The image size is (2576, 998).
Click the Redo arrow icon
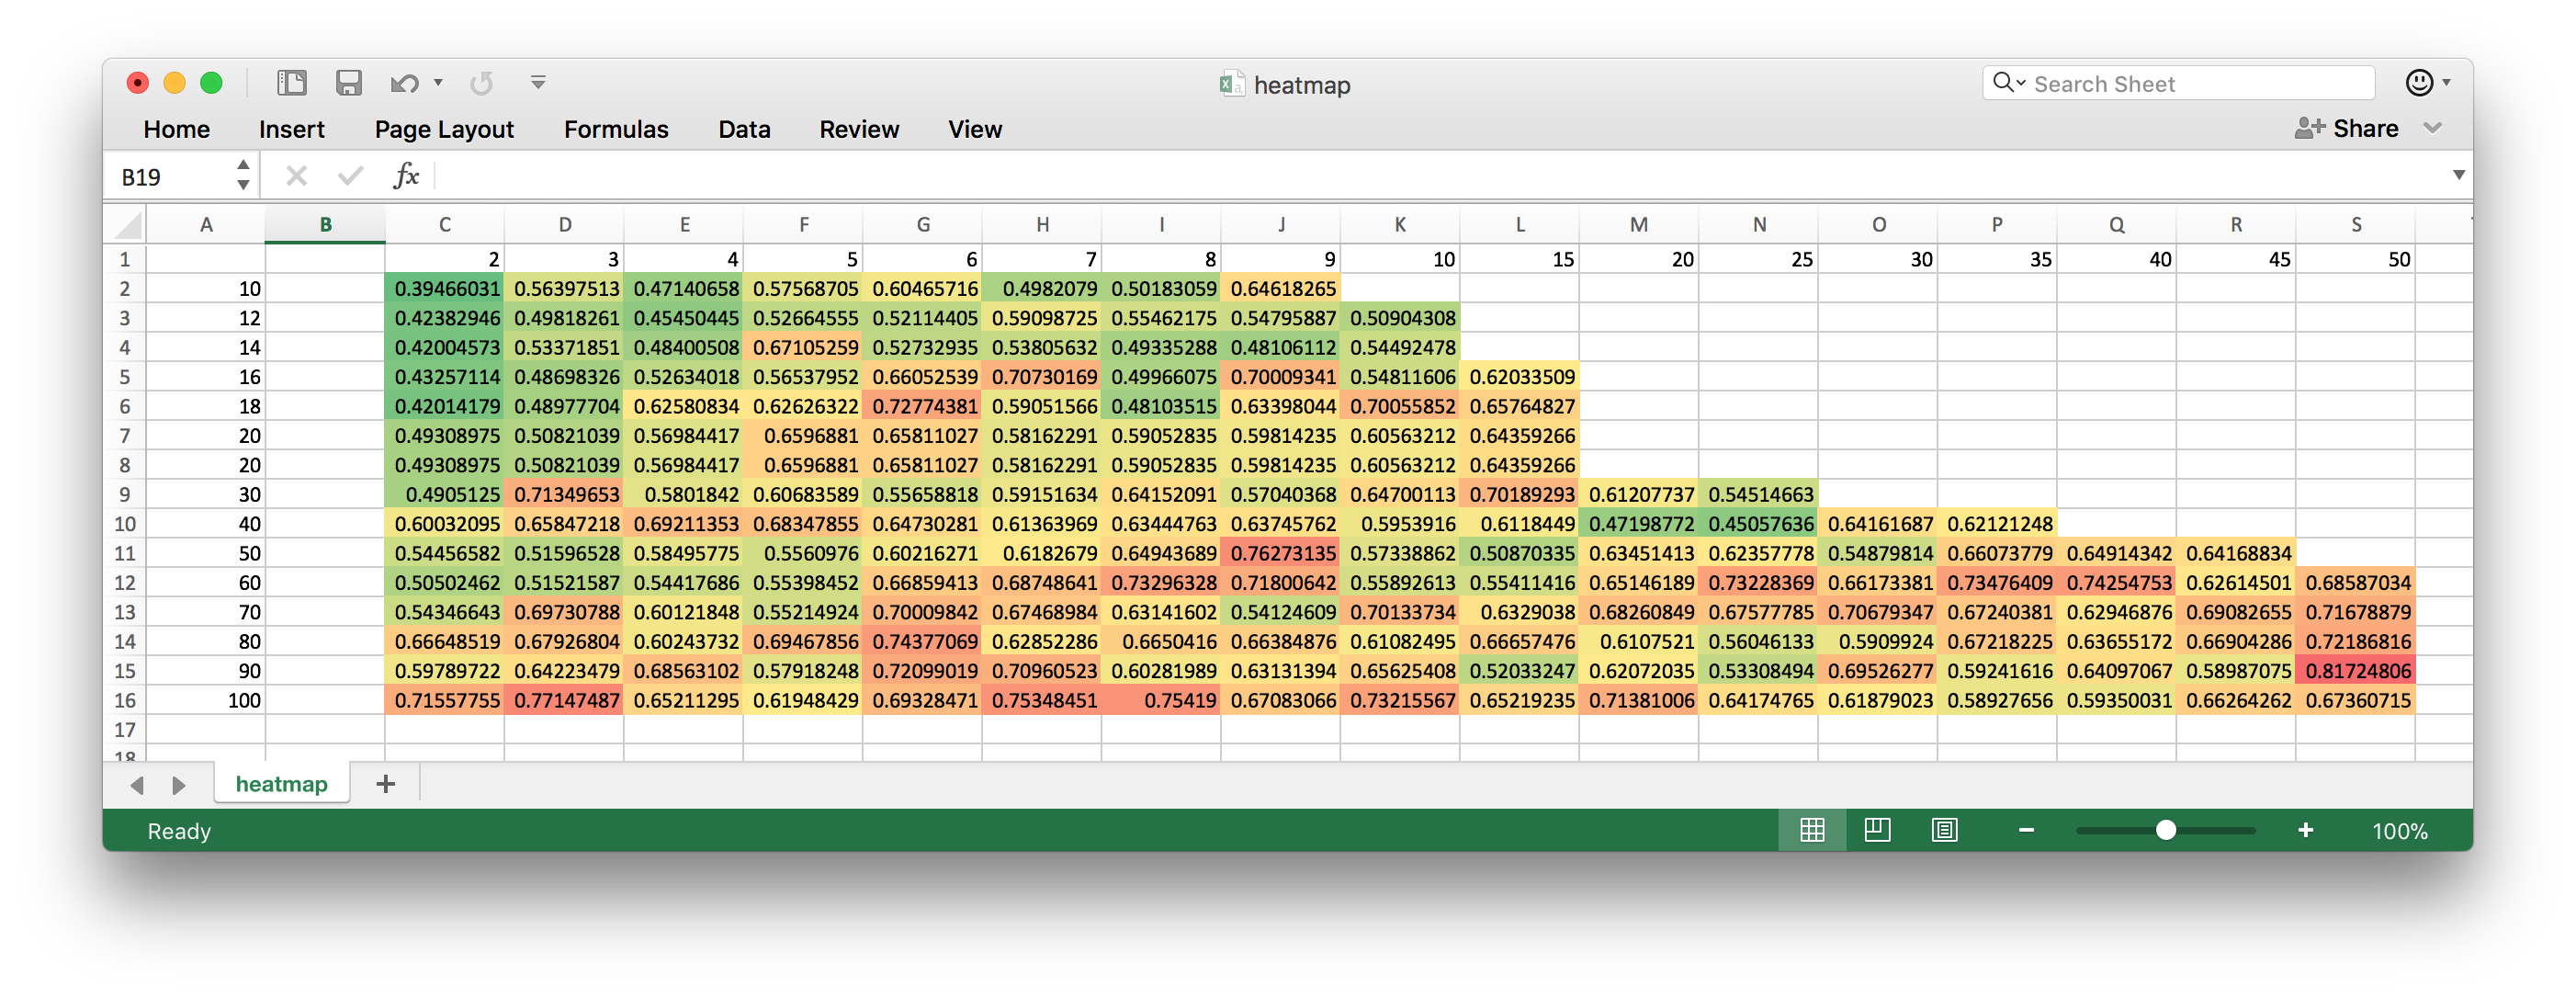coord(482,83)
